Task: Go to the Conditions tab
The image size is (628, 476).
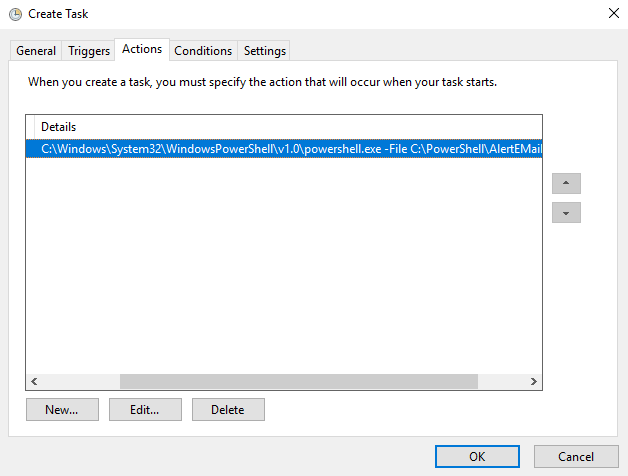Action: tap(203, 51)
